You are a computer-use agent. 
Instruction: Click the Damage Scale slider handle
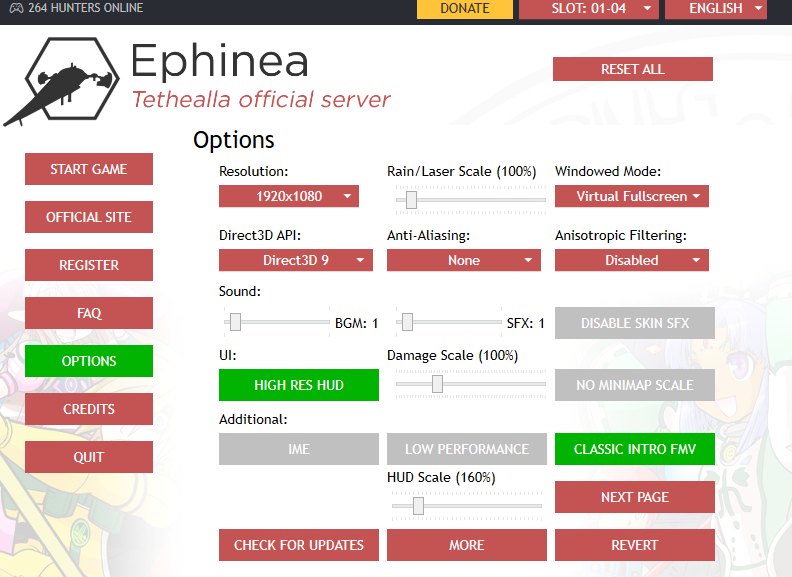tap(437, 384)
